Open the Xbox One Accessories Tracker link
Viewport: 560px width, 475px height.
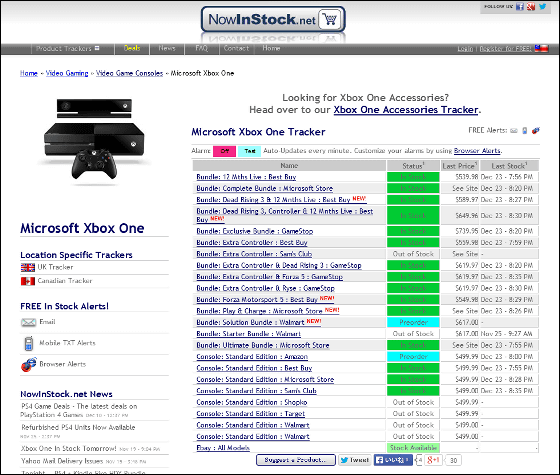[x=406, y=110]
